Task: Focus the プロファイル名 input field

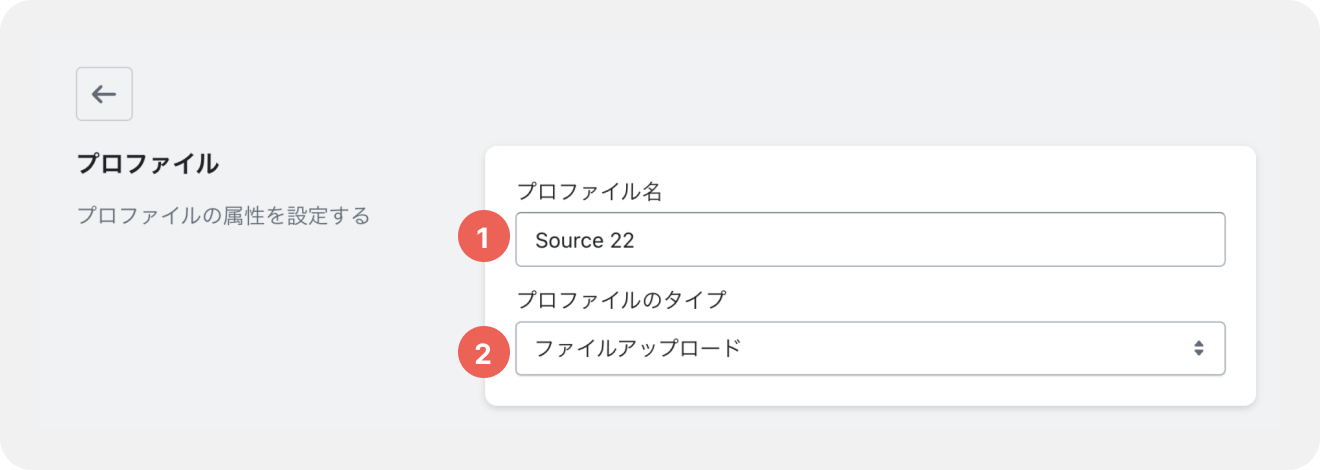Action: click(870, 239)
